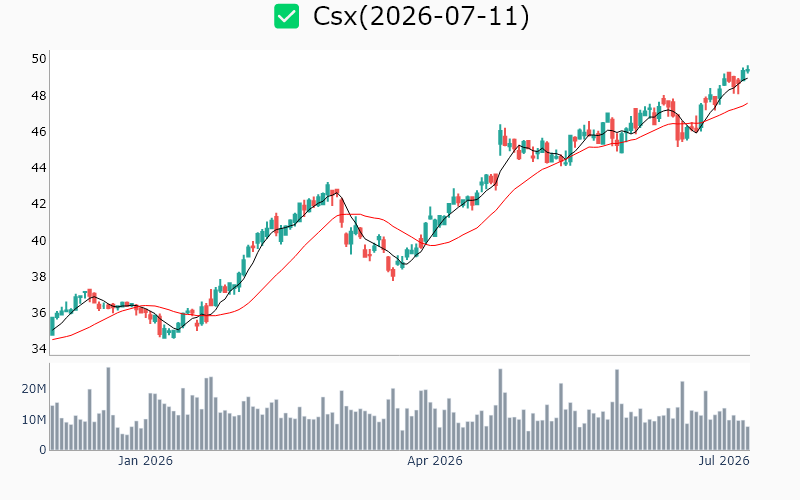Click the green checkmark icon beside Csx title
The height and width of the screenshot is (500, 800).
(x=286, y=16)
